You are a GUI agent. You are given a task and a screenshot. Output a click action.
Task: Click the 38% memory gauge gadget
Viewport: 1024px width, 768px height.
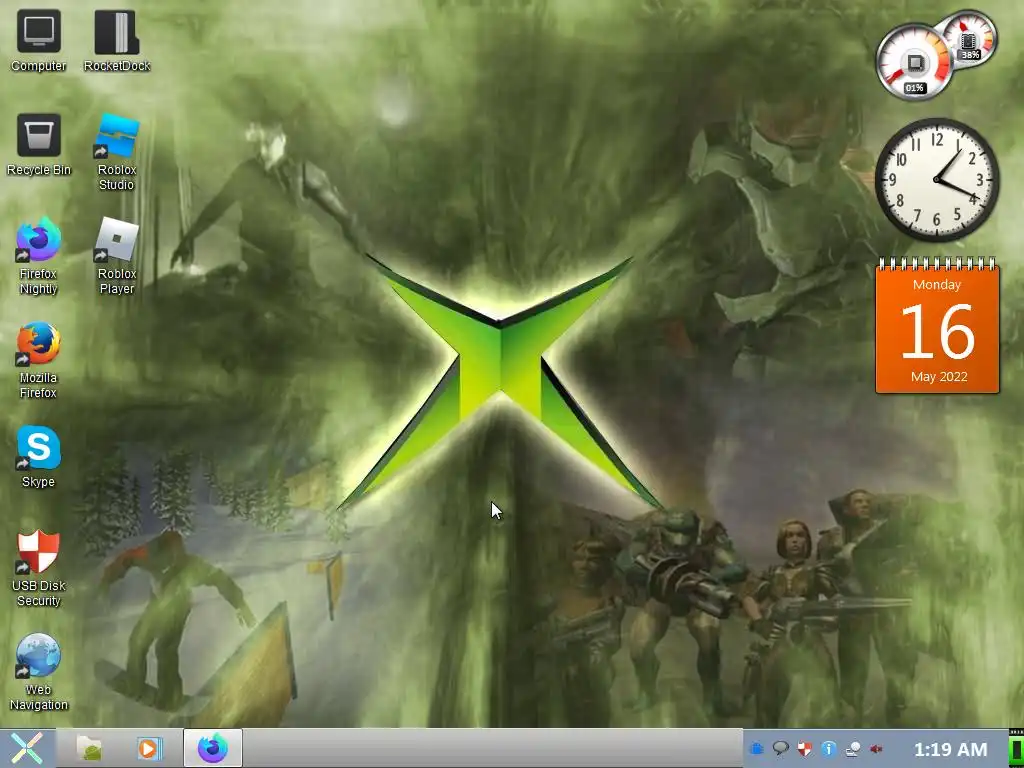pos(970,39)
